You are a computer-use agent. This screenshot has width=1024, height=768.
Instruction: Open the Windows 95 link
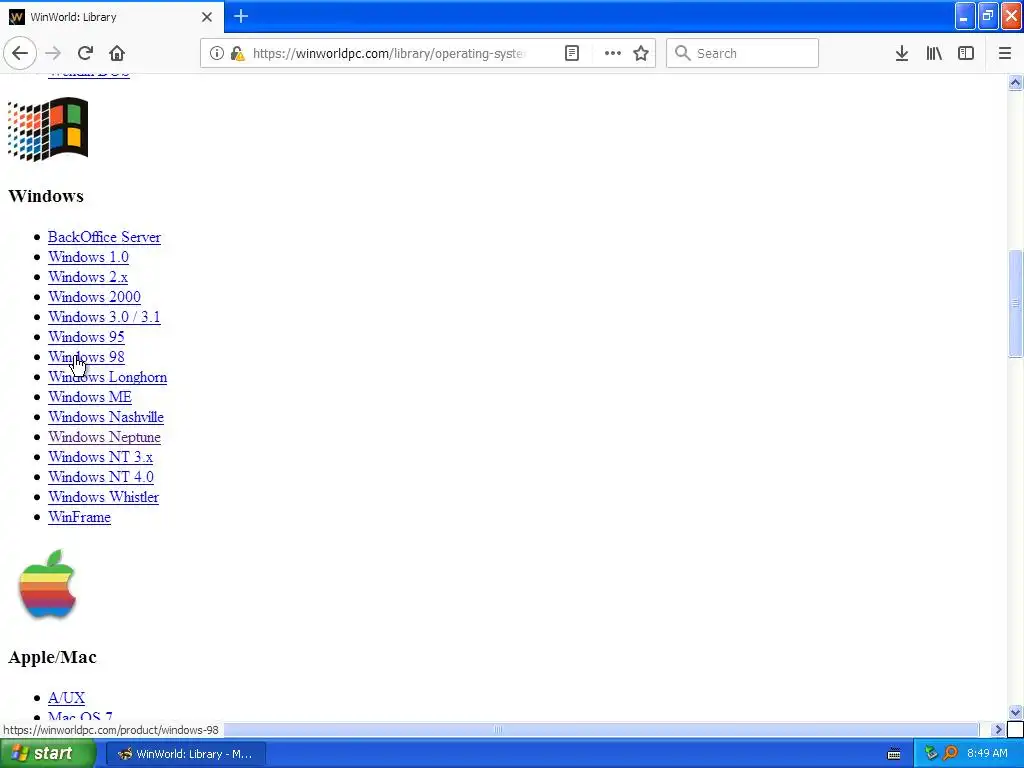tap(86, 337)
